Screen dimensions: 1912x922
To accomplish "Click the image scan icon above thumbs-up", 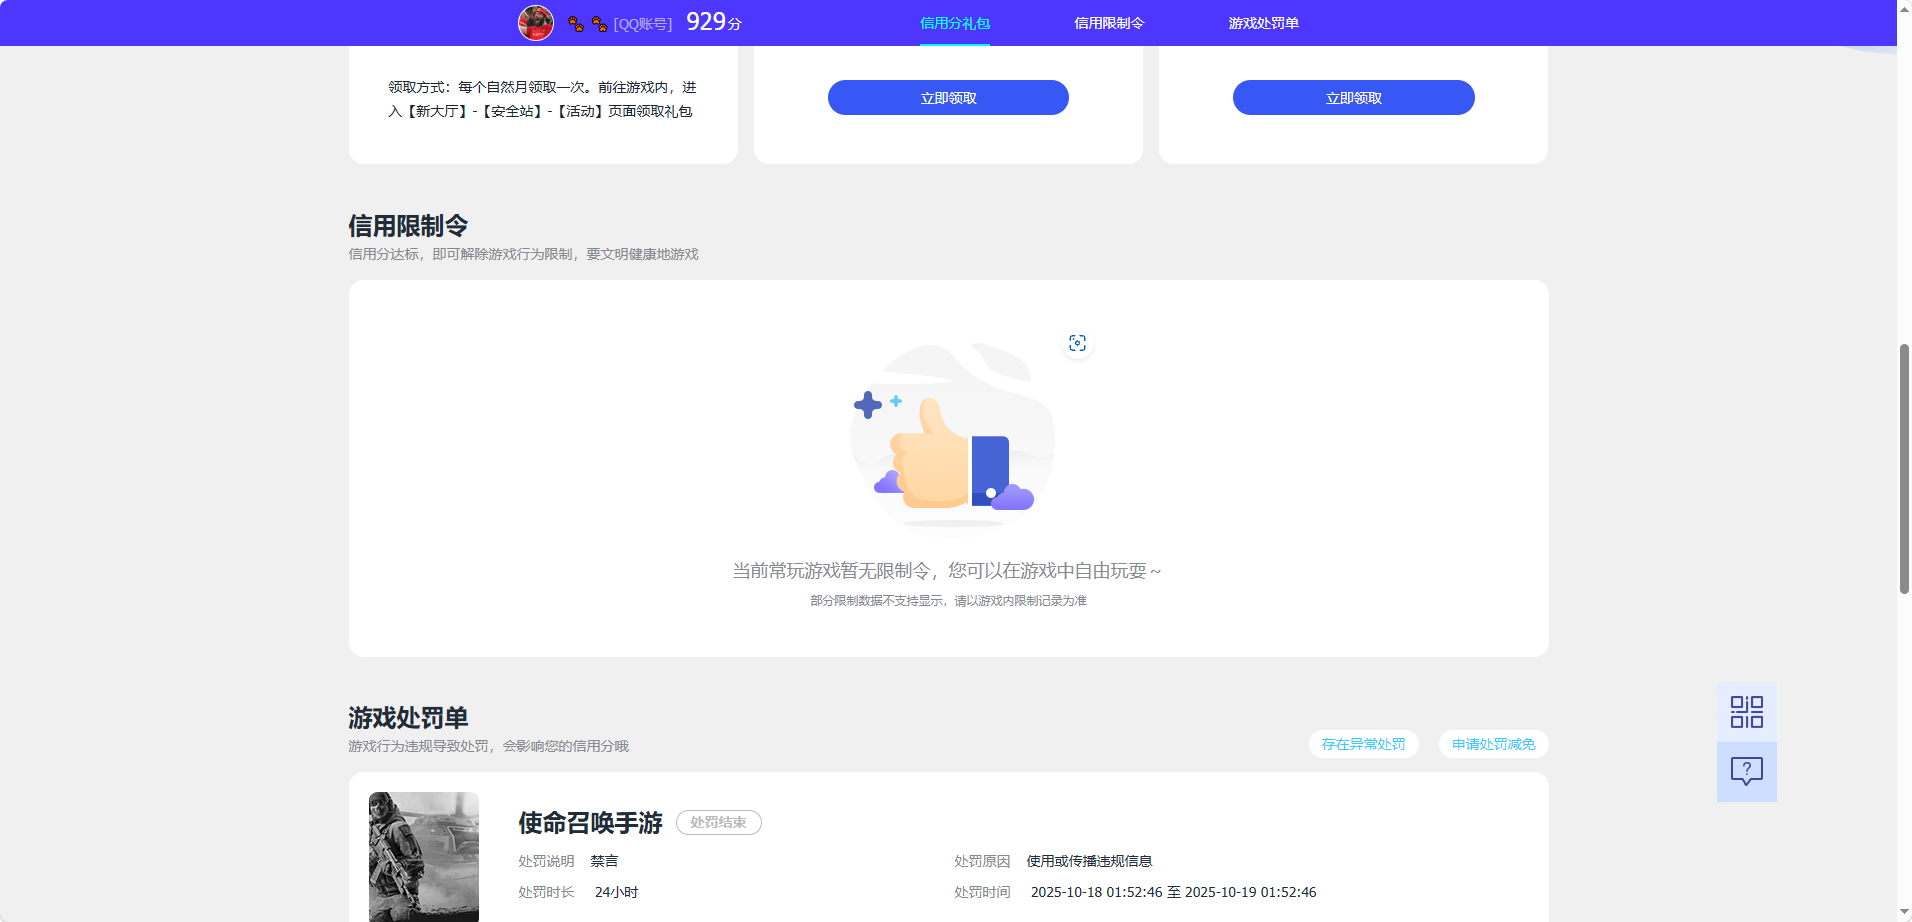I will tap(1077, 343).
